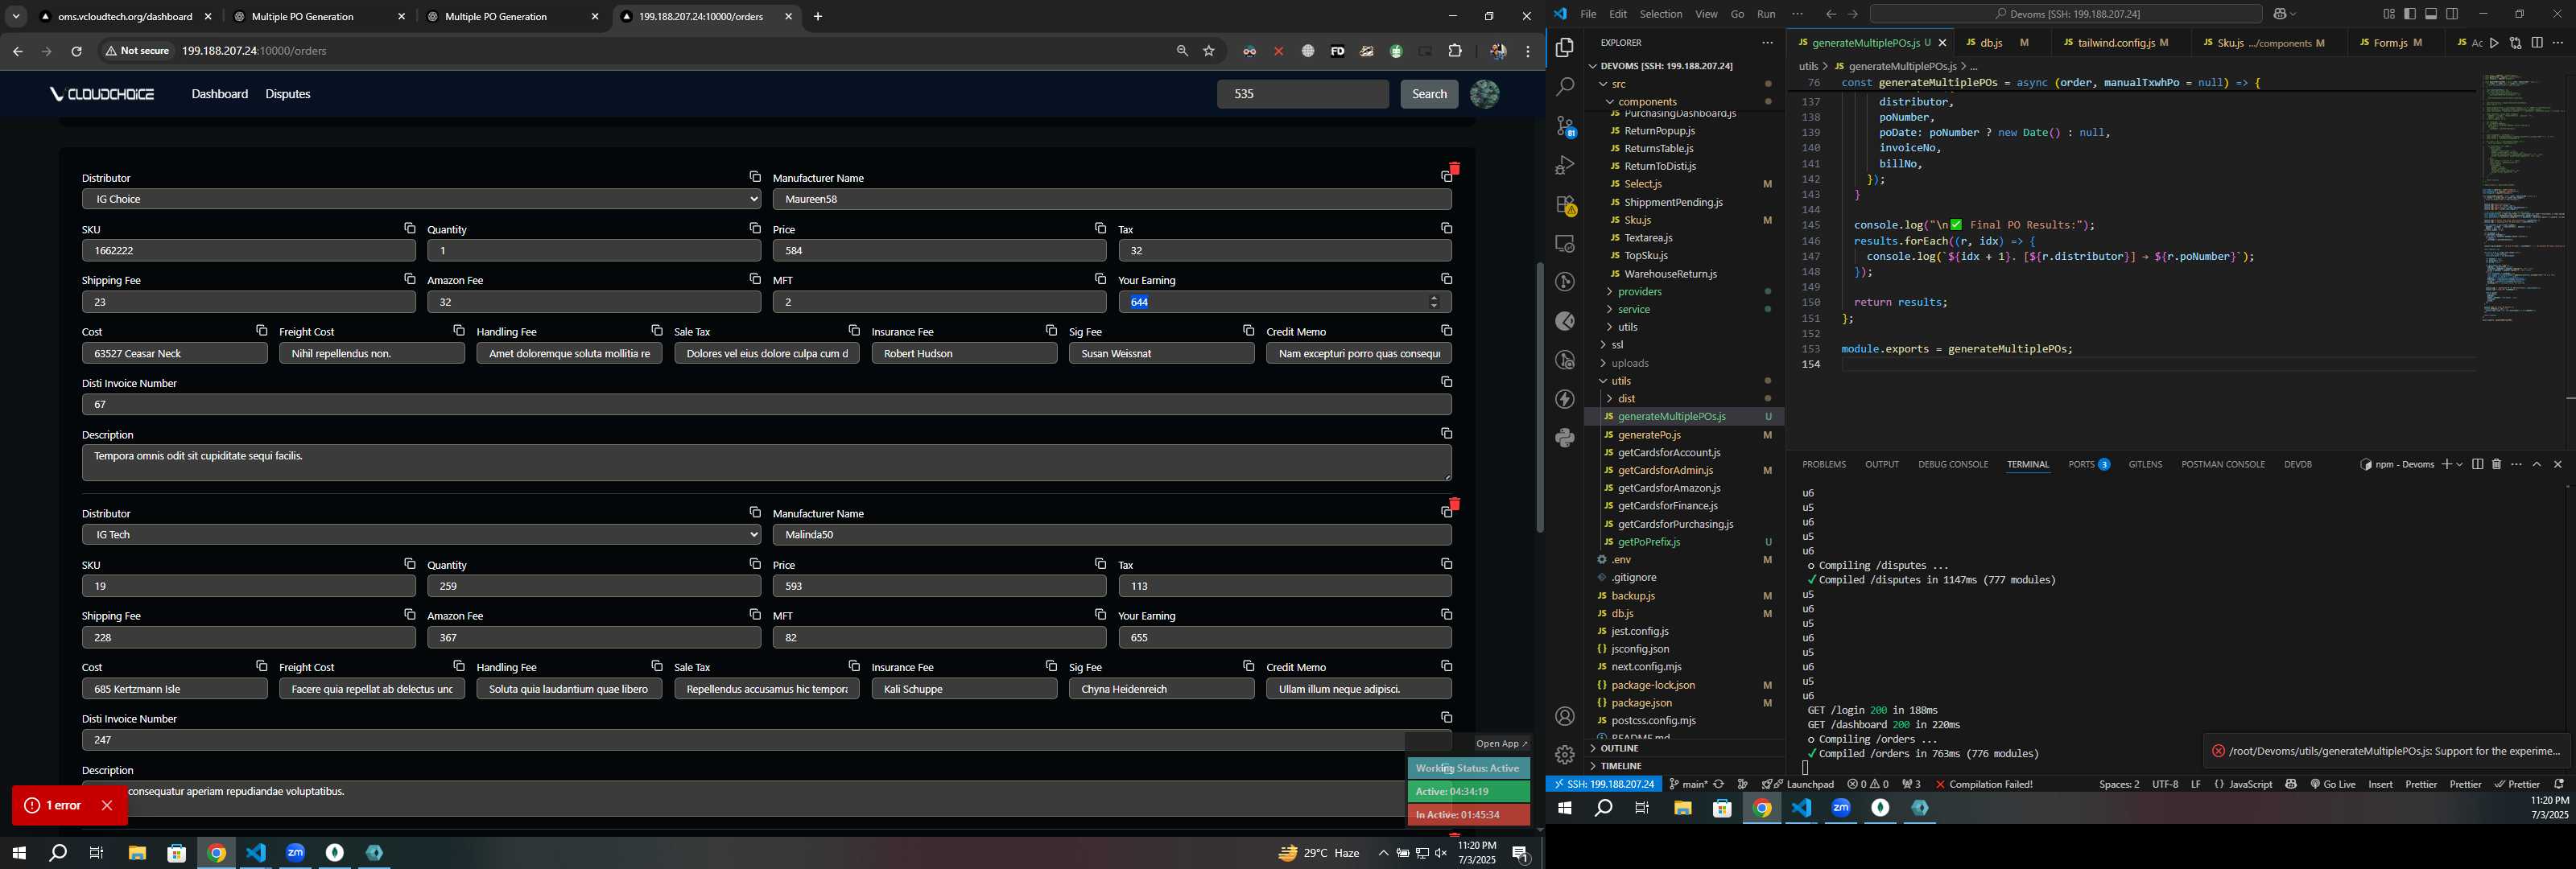
Task: Open the IG Tech distributor dropdown
Action: click(x=421, y=535)
